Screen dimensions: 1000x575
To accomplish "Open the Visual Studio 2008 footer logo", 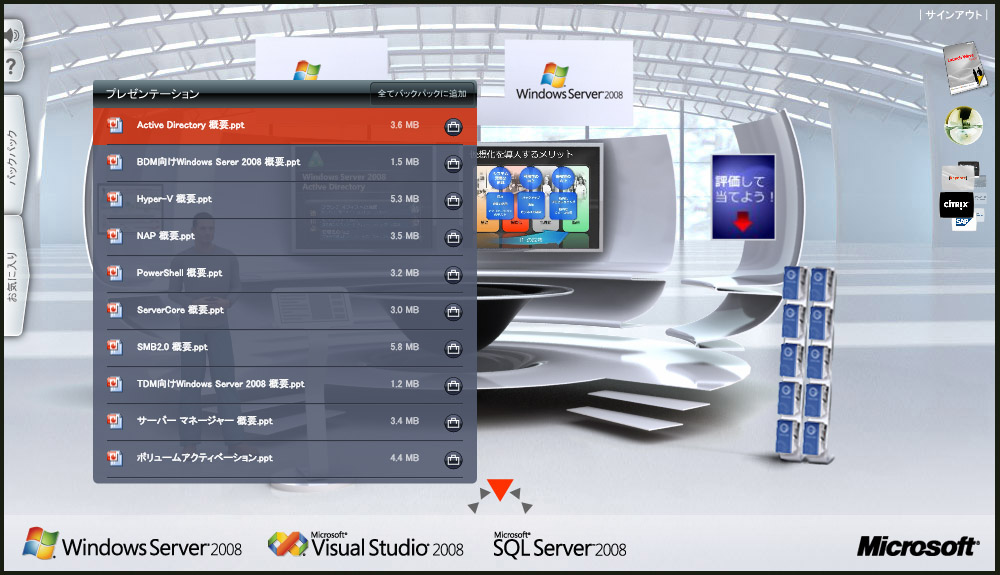I will tap(366, 545).
